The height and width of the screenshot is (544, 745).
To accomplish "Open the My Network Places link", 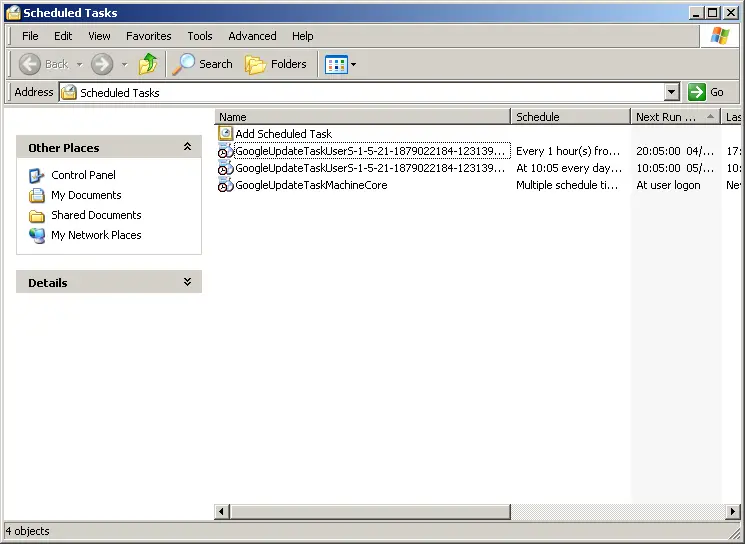I will point(96,235).
